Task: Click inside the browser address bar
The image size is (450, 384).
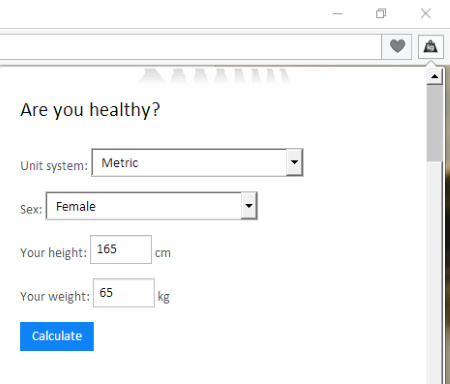Action: pos(188,47)
